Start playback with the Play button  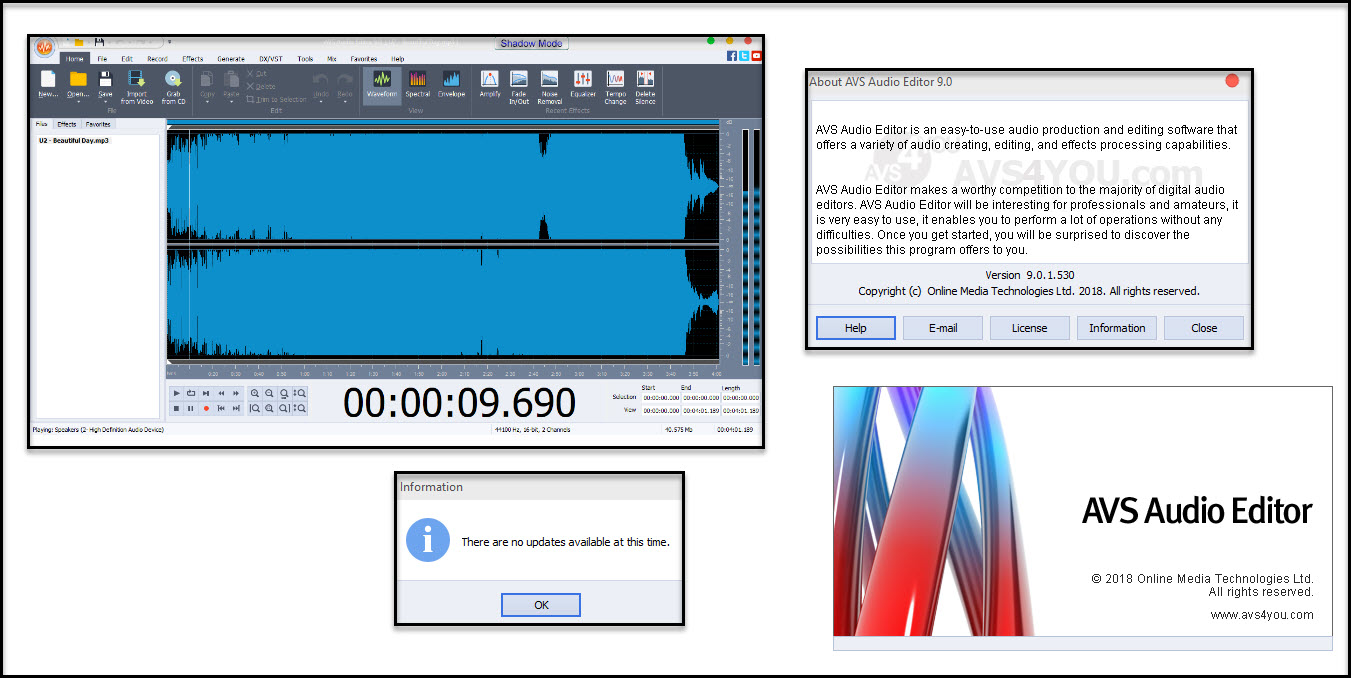pos(177,393)
